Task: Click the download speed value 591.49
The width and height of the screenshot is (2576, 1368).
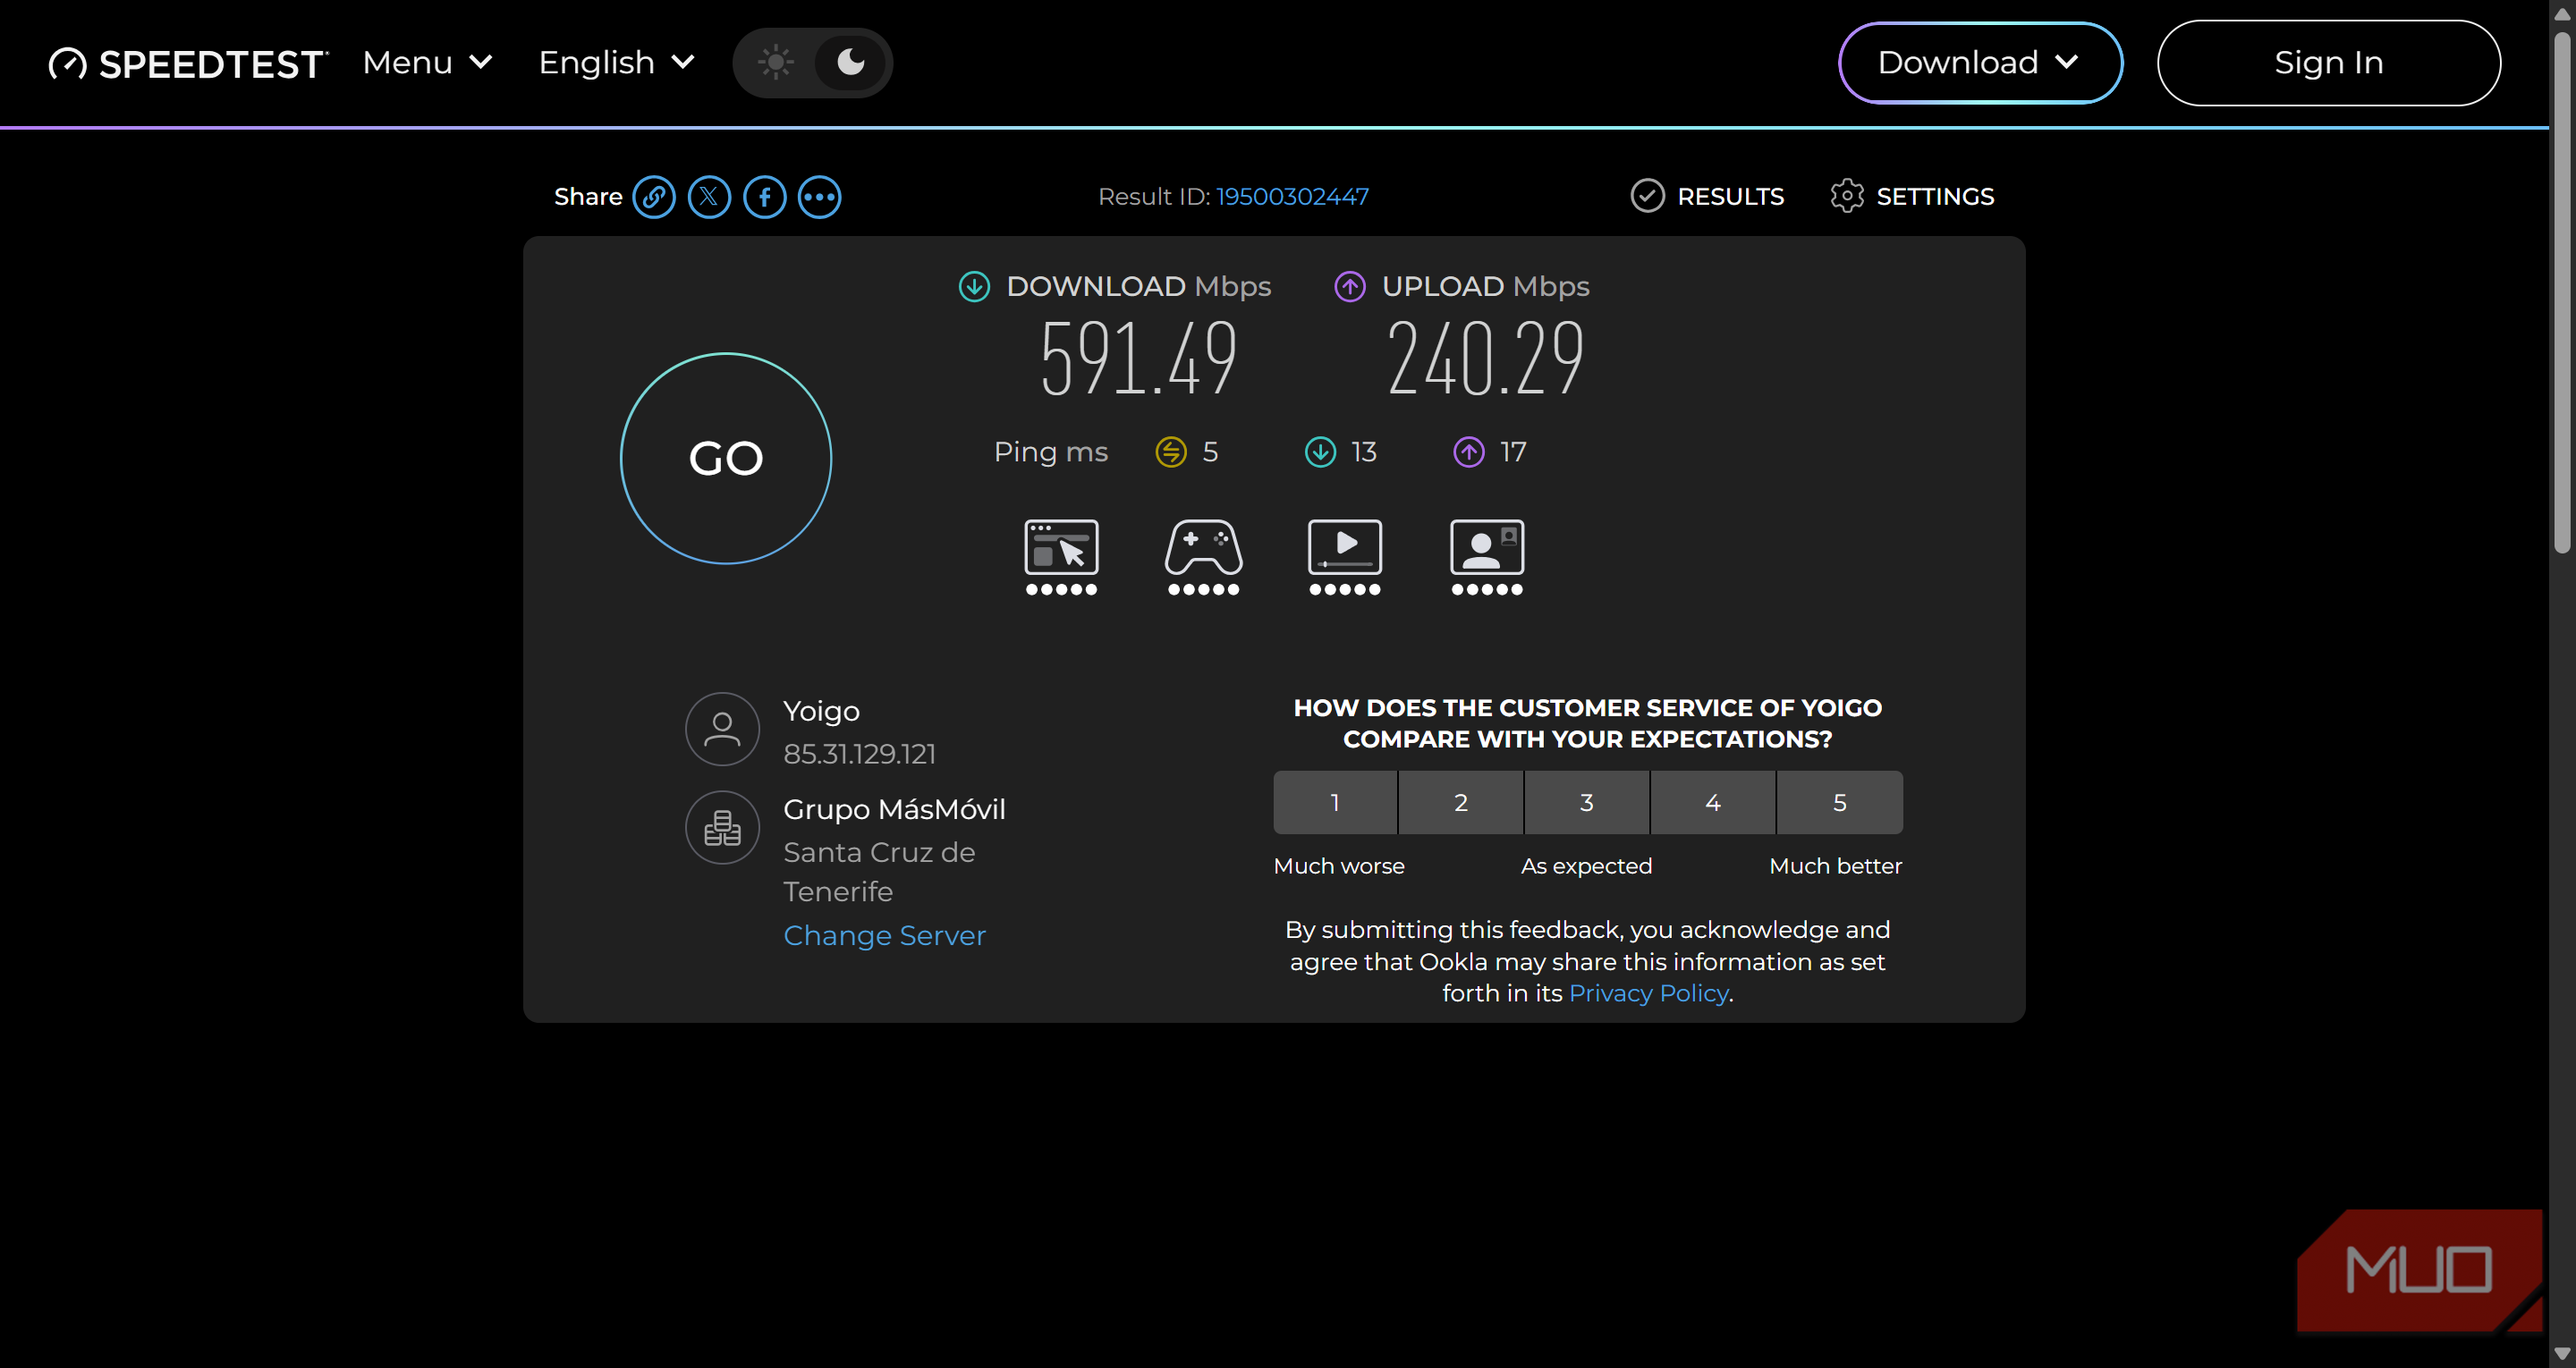Action: pos(1139,357)
